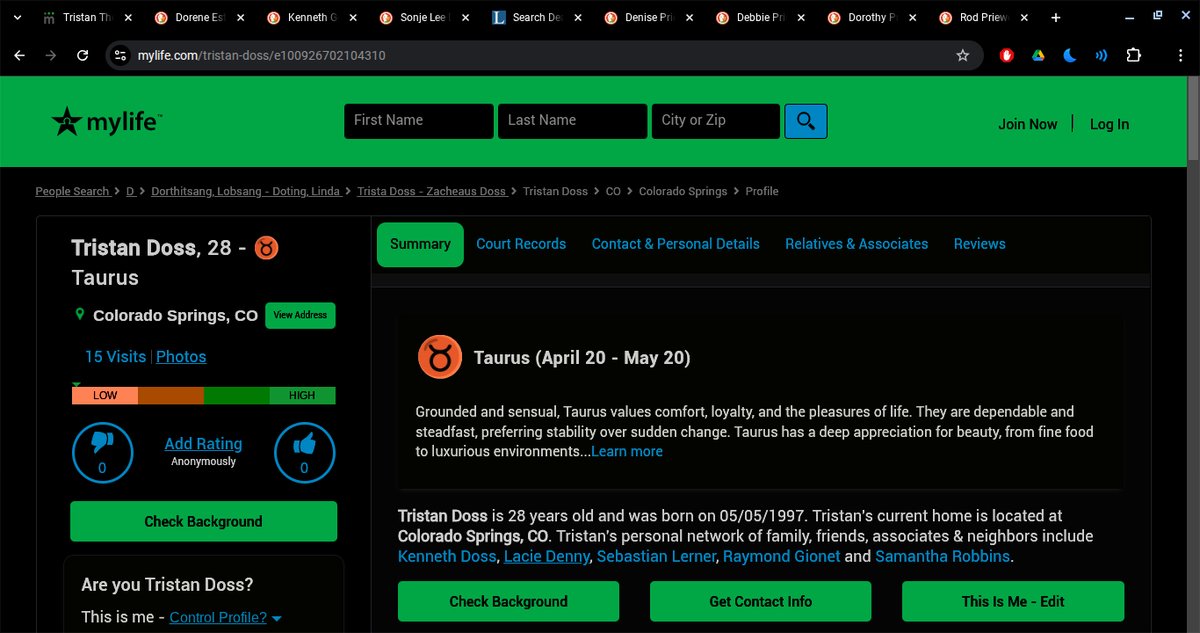Open the Sebastian Lerner profile link
Viewport: 1200px width, 633px height.
click(x=657, y=557)
